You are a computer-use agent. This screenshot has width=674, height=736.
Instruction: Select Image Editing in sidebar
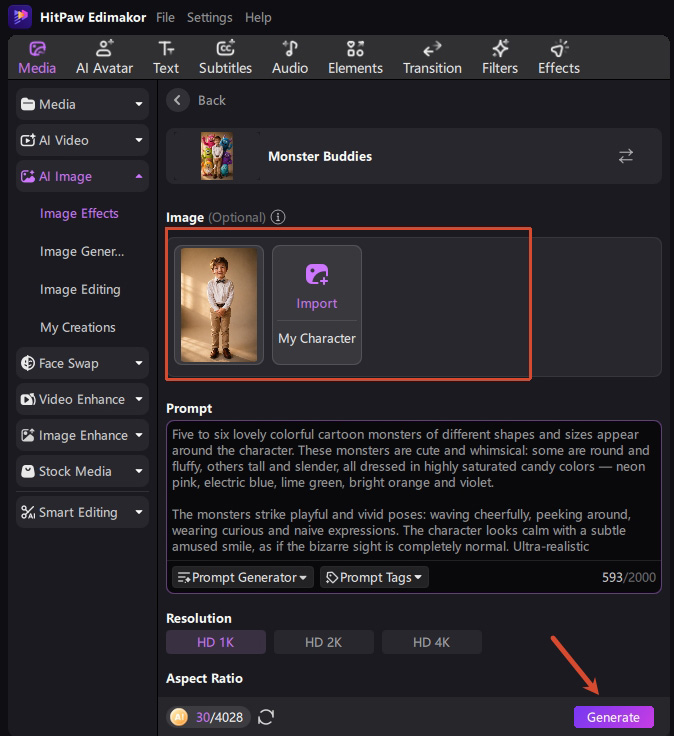coord(80,290)
